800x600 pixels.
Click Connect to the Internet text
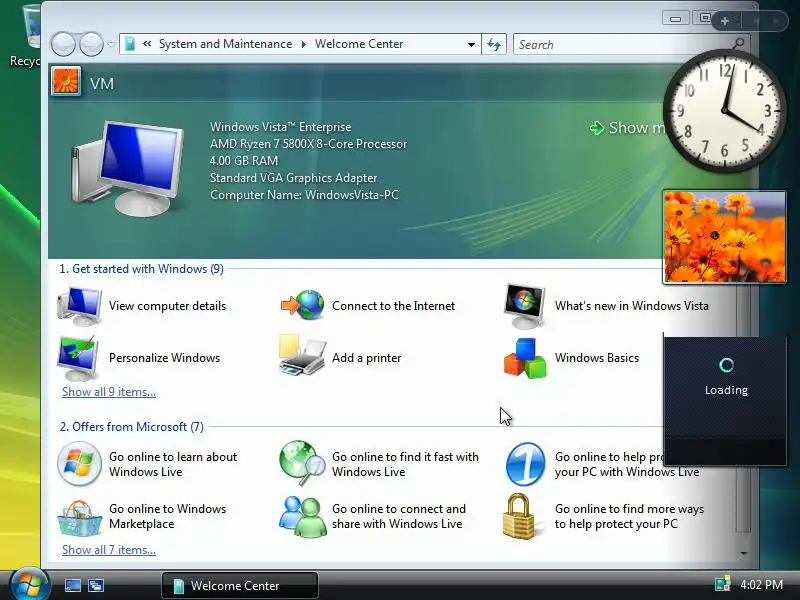point(393,306)
